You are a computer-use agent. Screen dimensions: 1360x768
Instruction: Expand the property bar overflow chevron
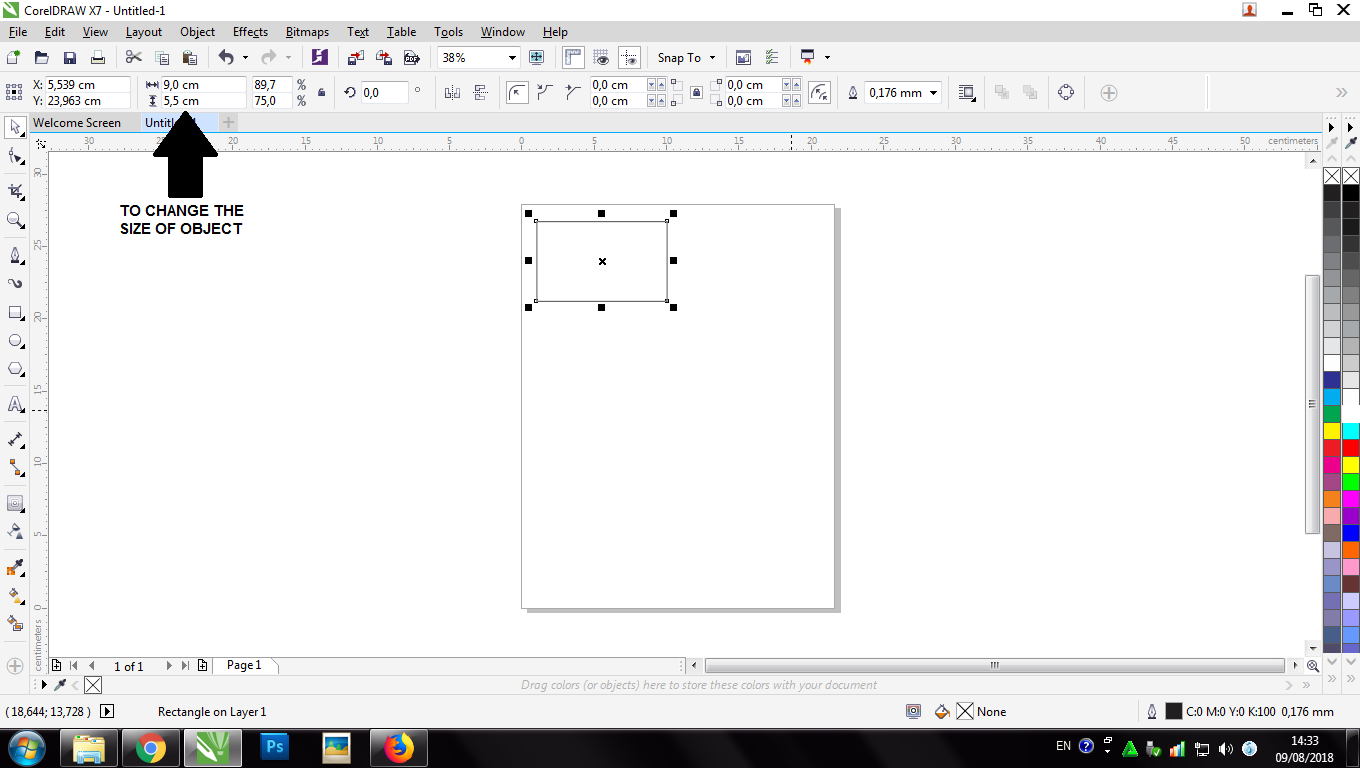coord(1342,93)
